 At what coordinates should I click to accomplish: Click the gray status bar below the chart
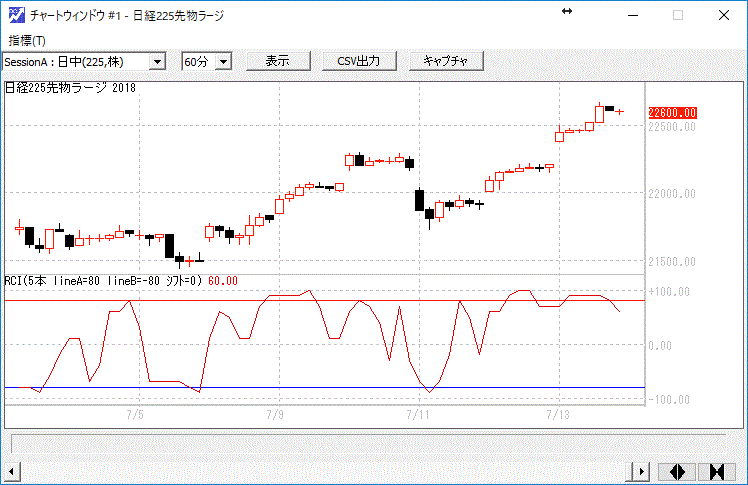(x=368, y=443)
